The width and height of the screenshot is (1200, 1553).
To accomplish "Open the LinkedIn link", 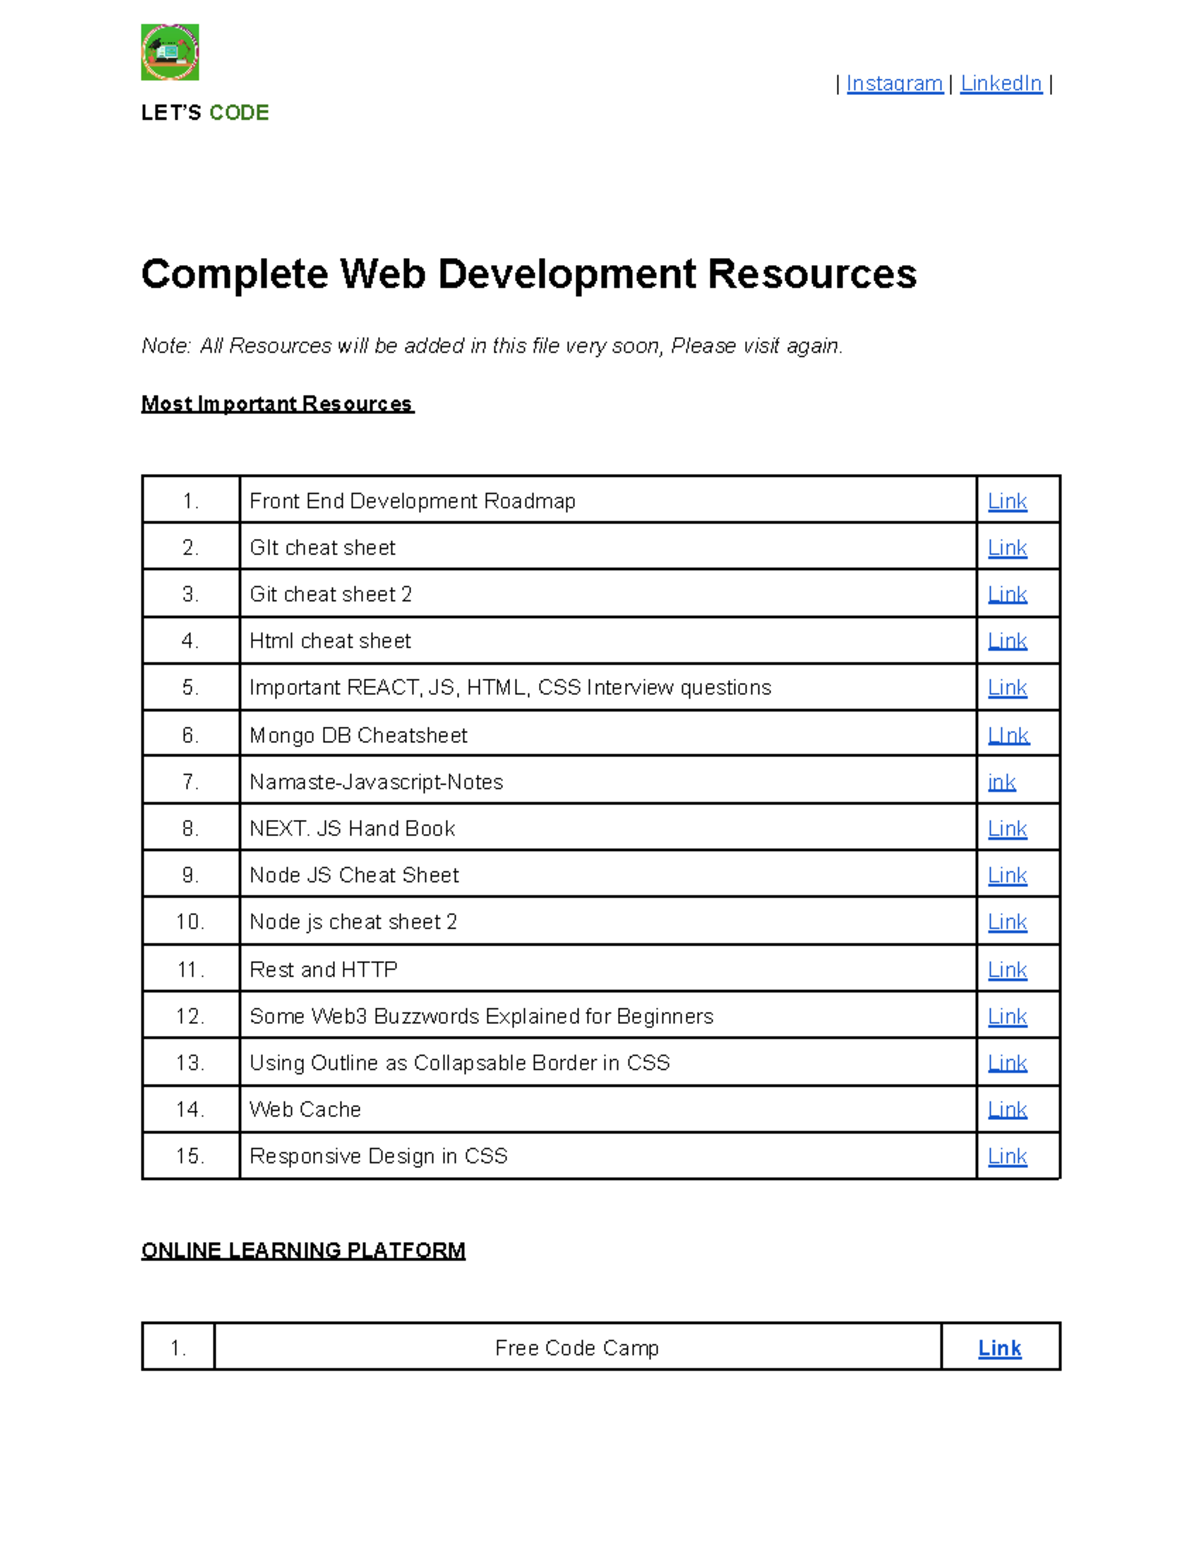I will click(x=1000, y=83).
